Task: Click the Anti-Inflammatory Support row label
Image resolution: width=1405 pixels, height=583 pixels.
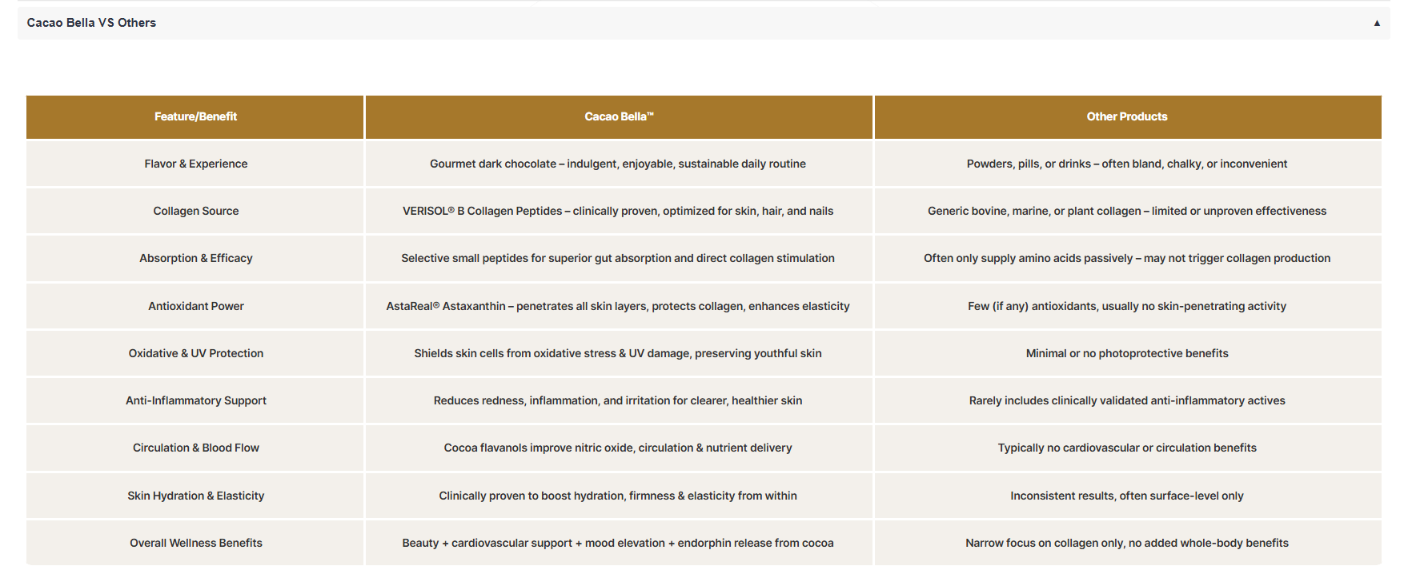Action: point(196,401)
